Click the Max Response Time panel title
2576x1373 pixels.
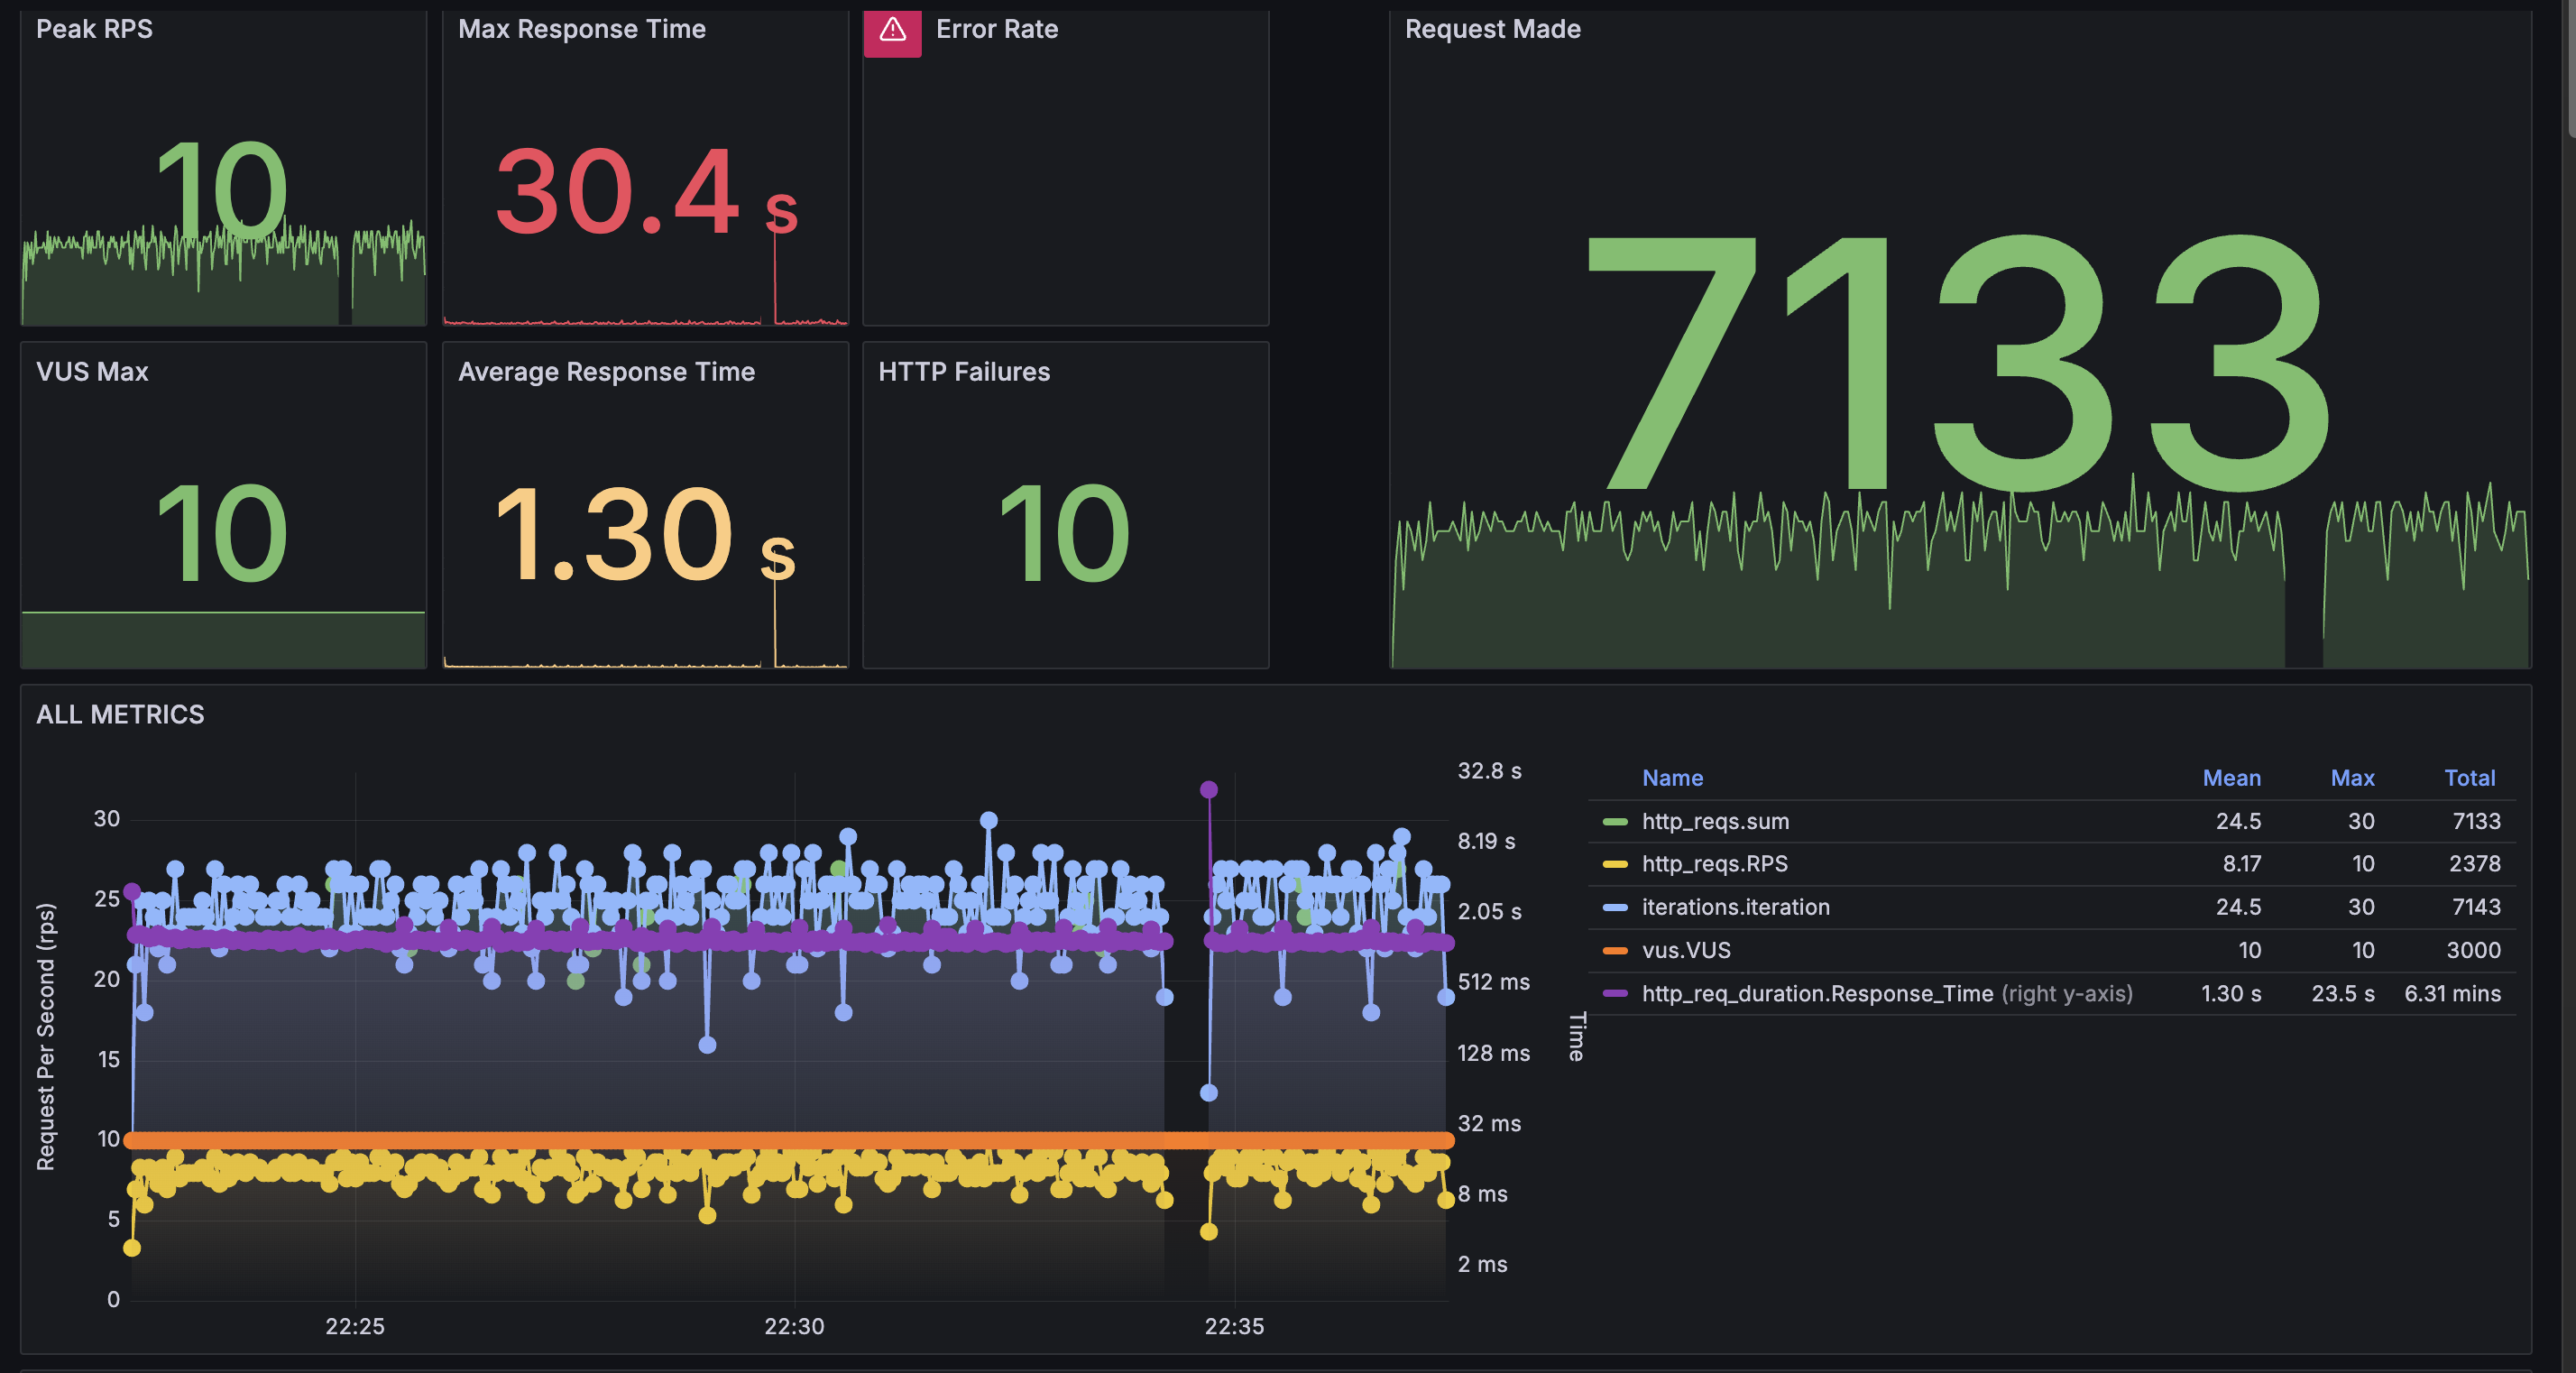(x=581, y=29)
